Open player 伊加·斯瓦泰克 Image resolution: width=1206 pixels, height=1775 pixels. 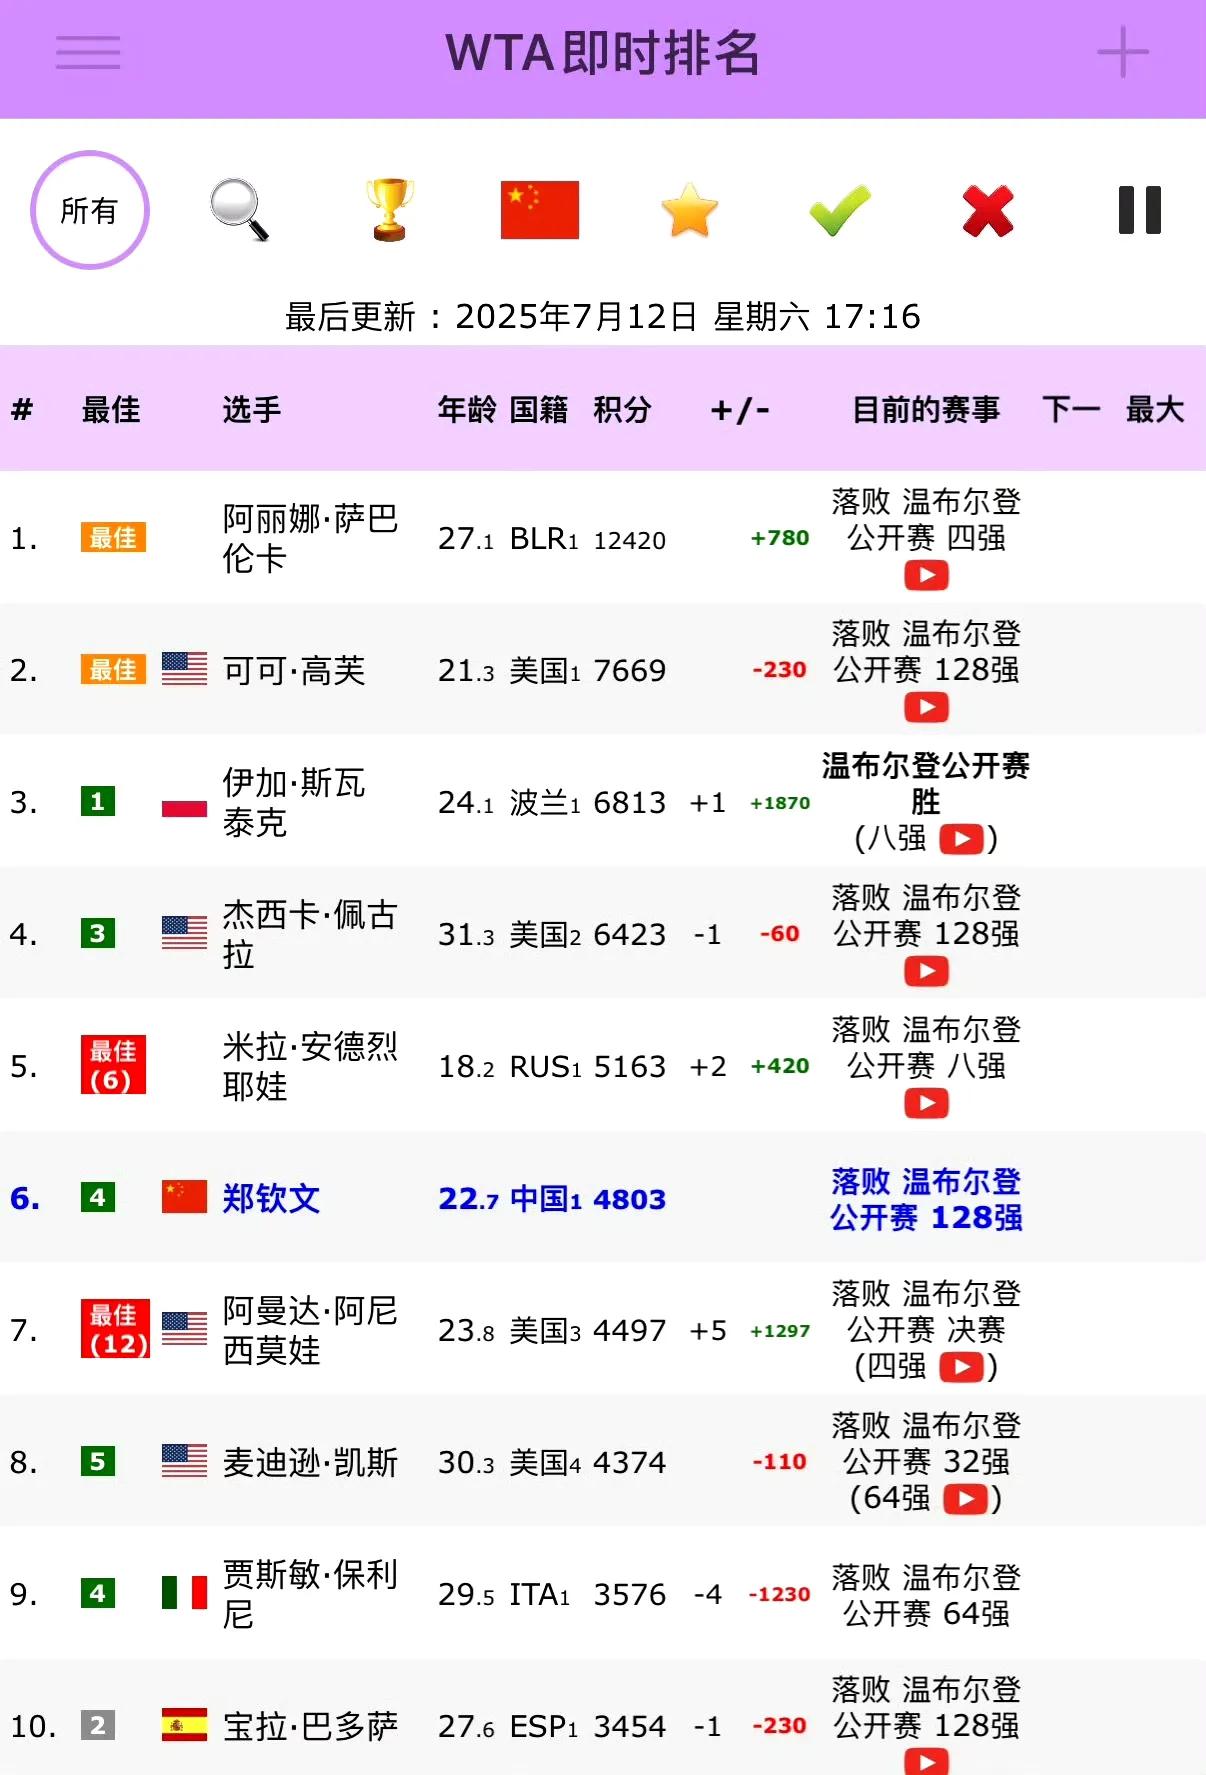click(x=294, y=802)
